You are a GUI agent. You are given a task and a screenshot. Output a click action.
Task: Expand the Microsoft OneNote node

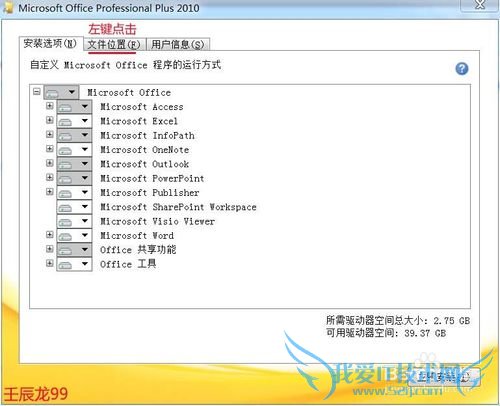[x=49, y=149]
